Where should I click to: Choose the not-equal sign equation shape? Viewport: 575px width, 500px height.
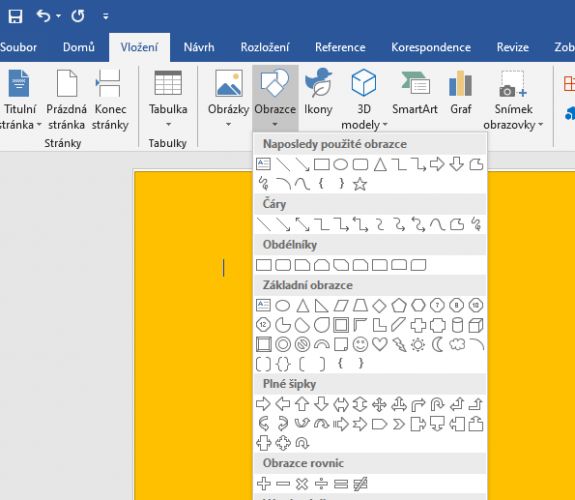(x=360, y=483)
